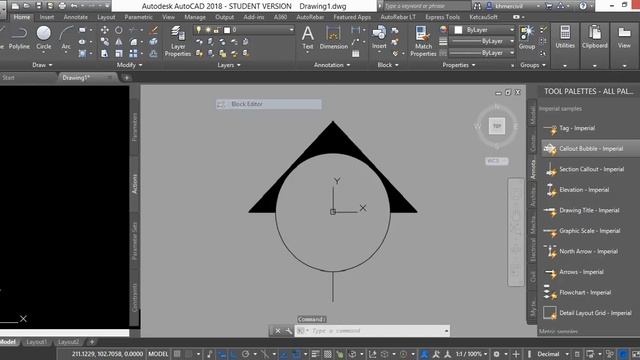Select the Polyline tool
Viewport: 640px width, 360px height.
click(19, 38)
